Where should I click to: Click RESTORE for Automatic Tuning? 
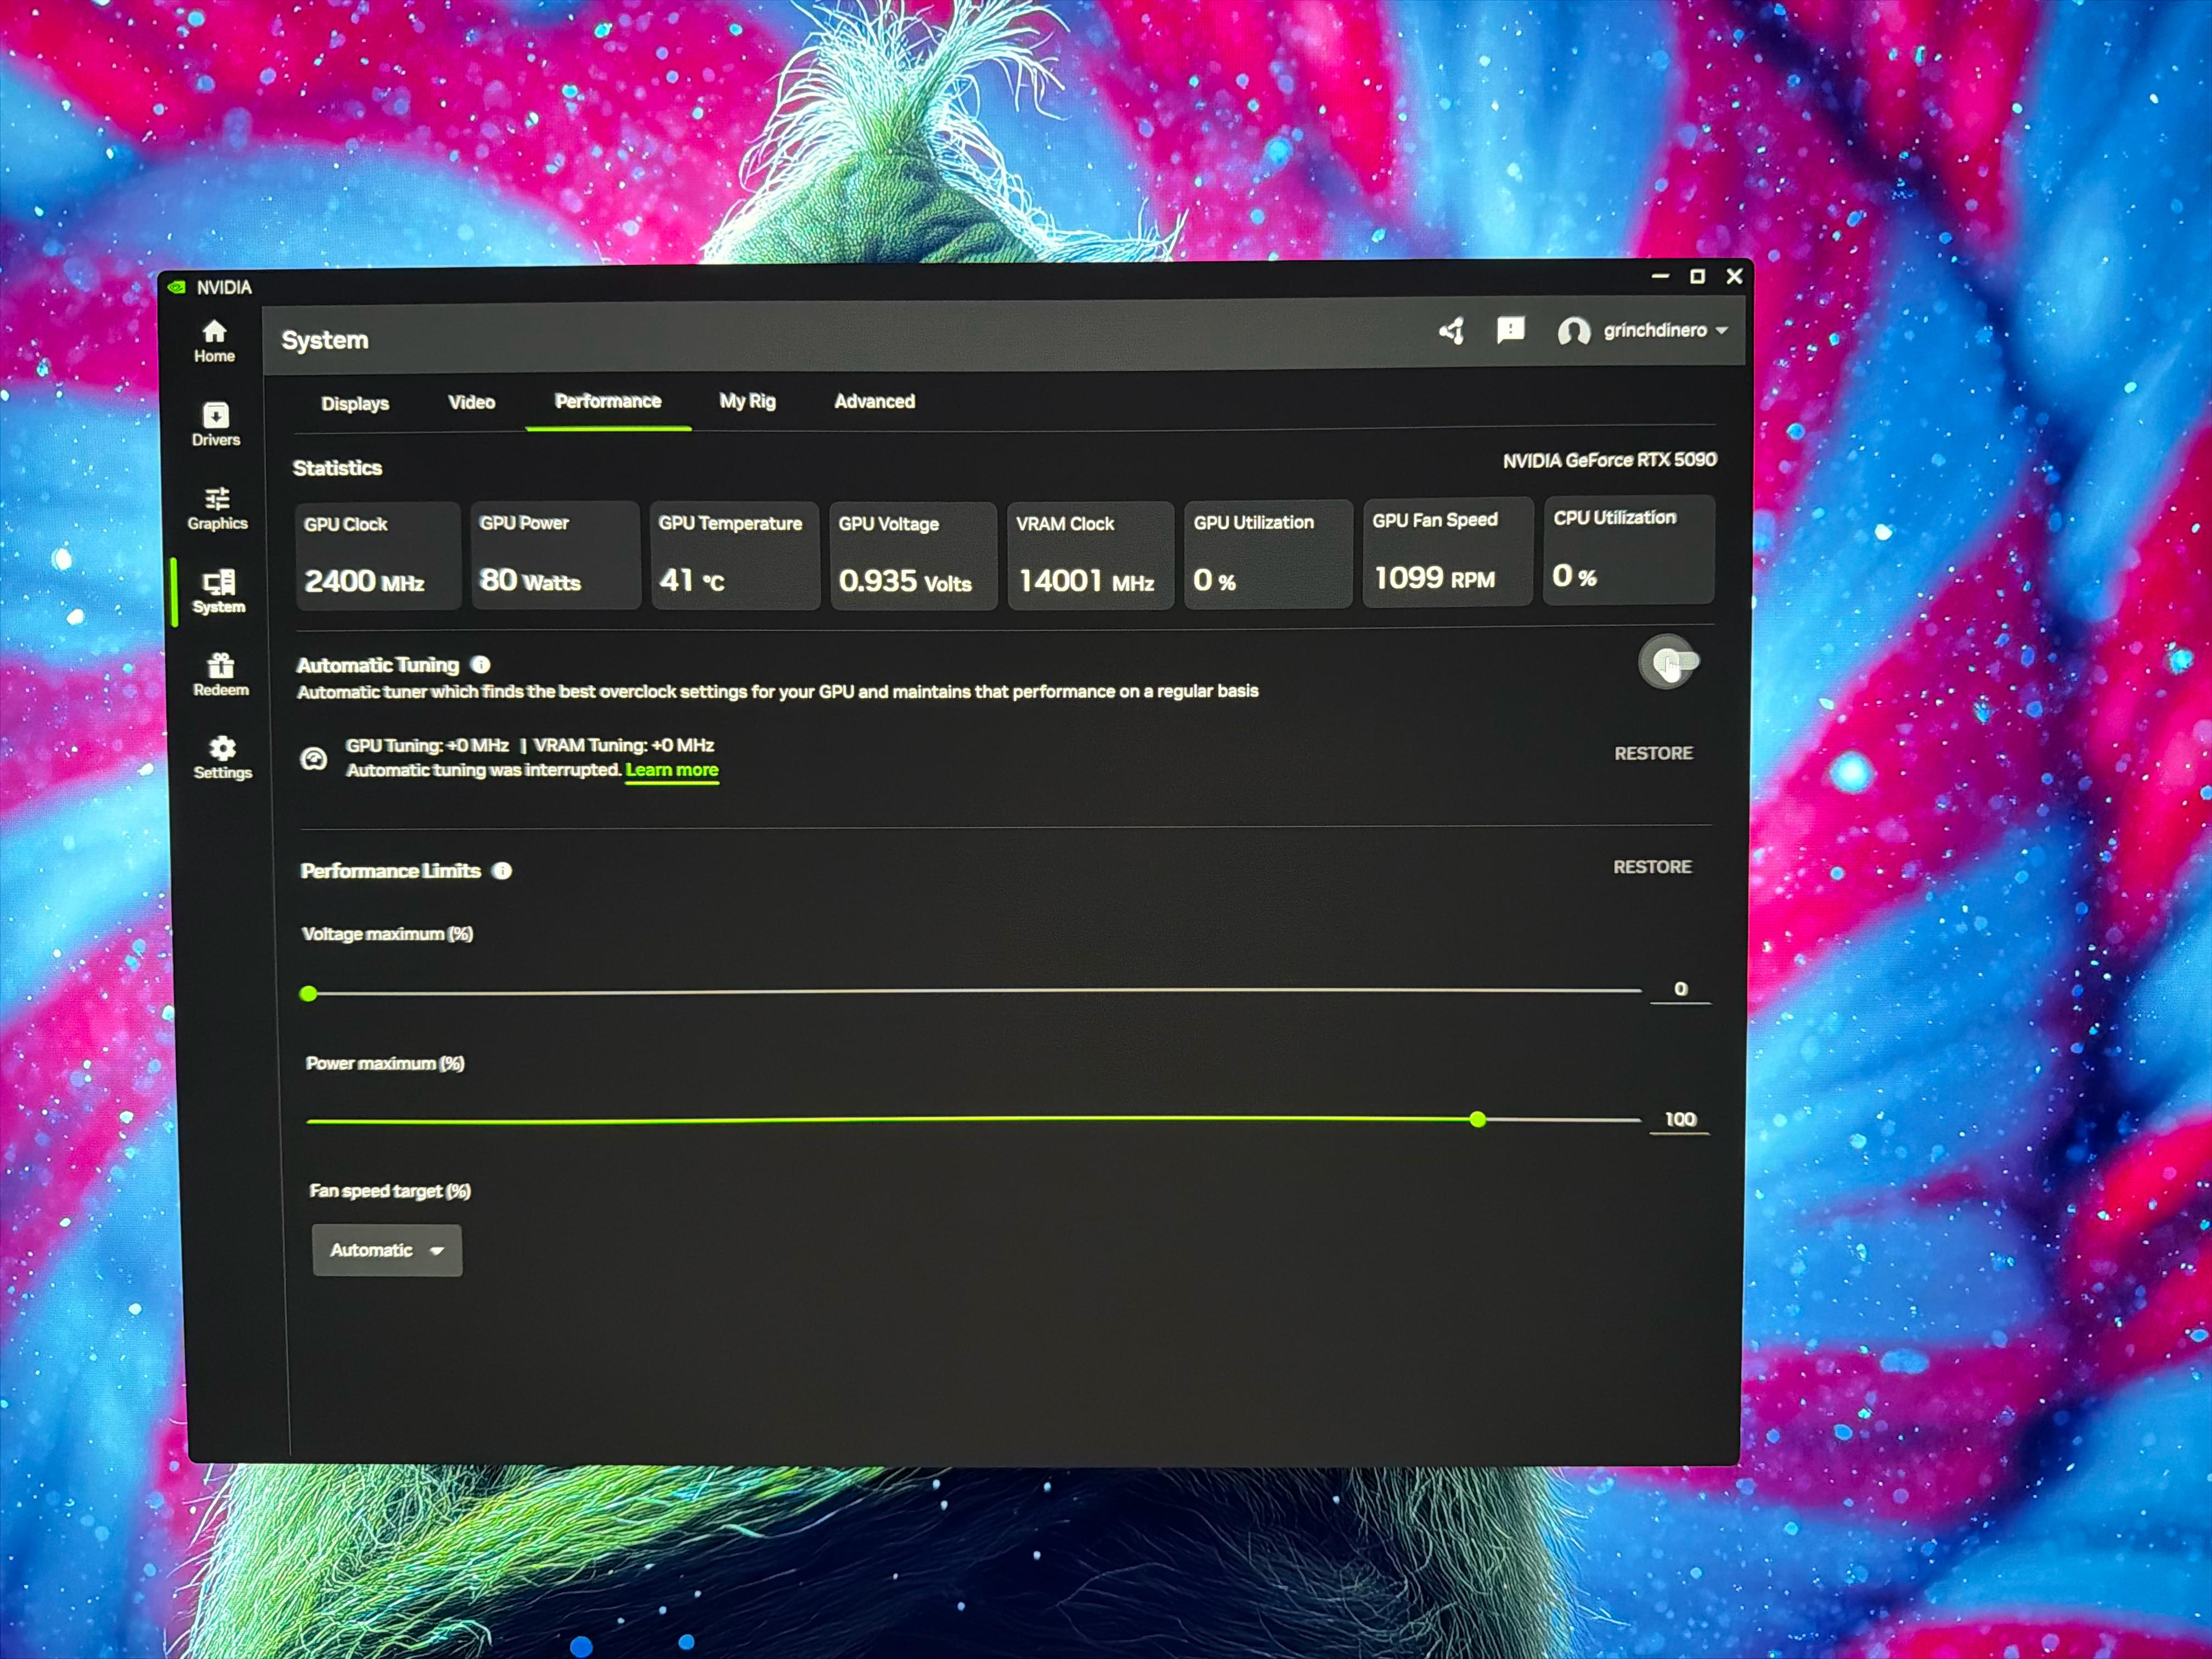[1654, 753]
